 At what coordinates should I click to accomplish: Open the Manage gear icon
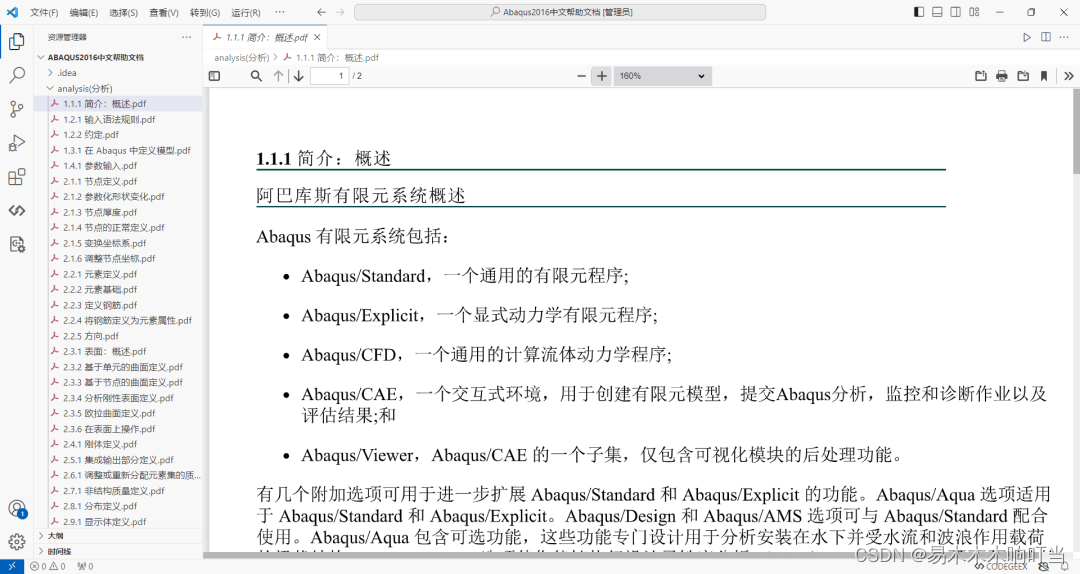(x=17, y=542)
